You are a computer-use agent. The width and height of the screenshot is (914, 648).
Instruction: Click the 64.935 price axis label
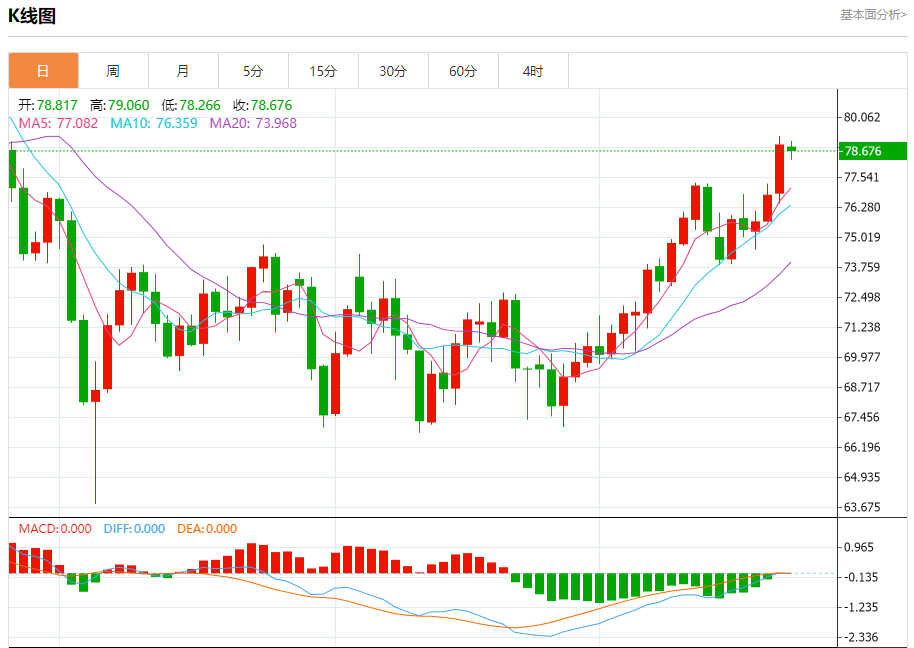click(x=862, y=477)
